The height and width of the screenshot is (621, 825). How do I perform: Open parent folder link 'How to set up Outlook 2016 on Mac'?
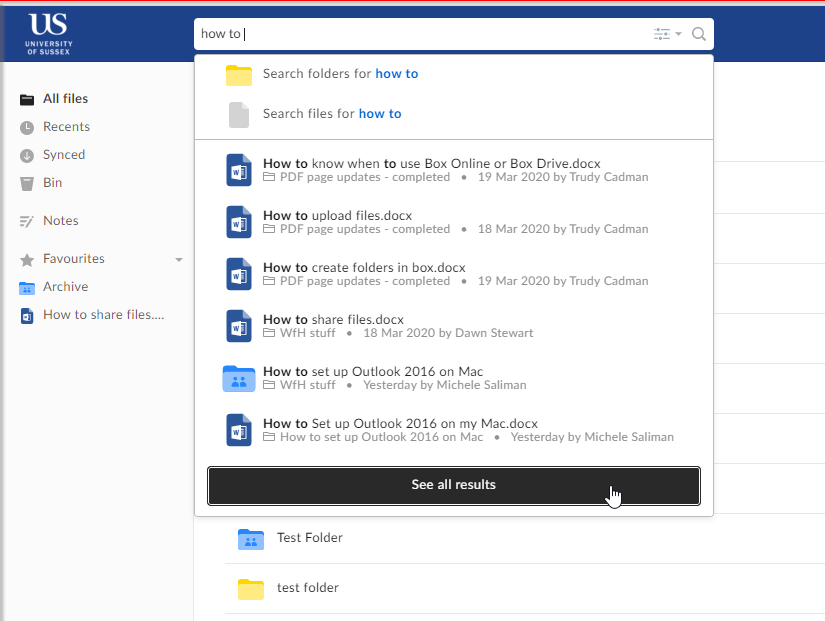click(x=381, y=437)
